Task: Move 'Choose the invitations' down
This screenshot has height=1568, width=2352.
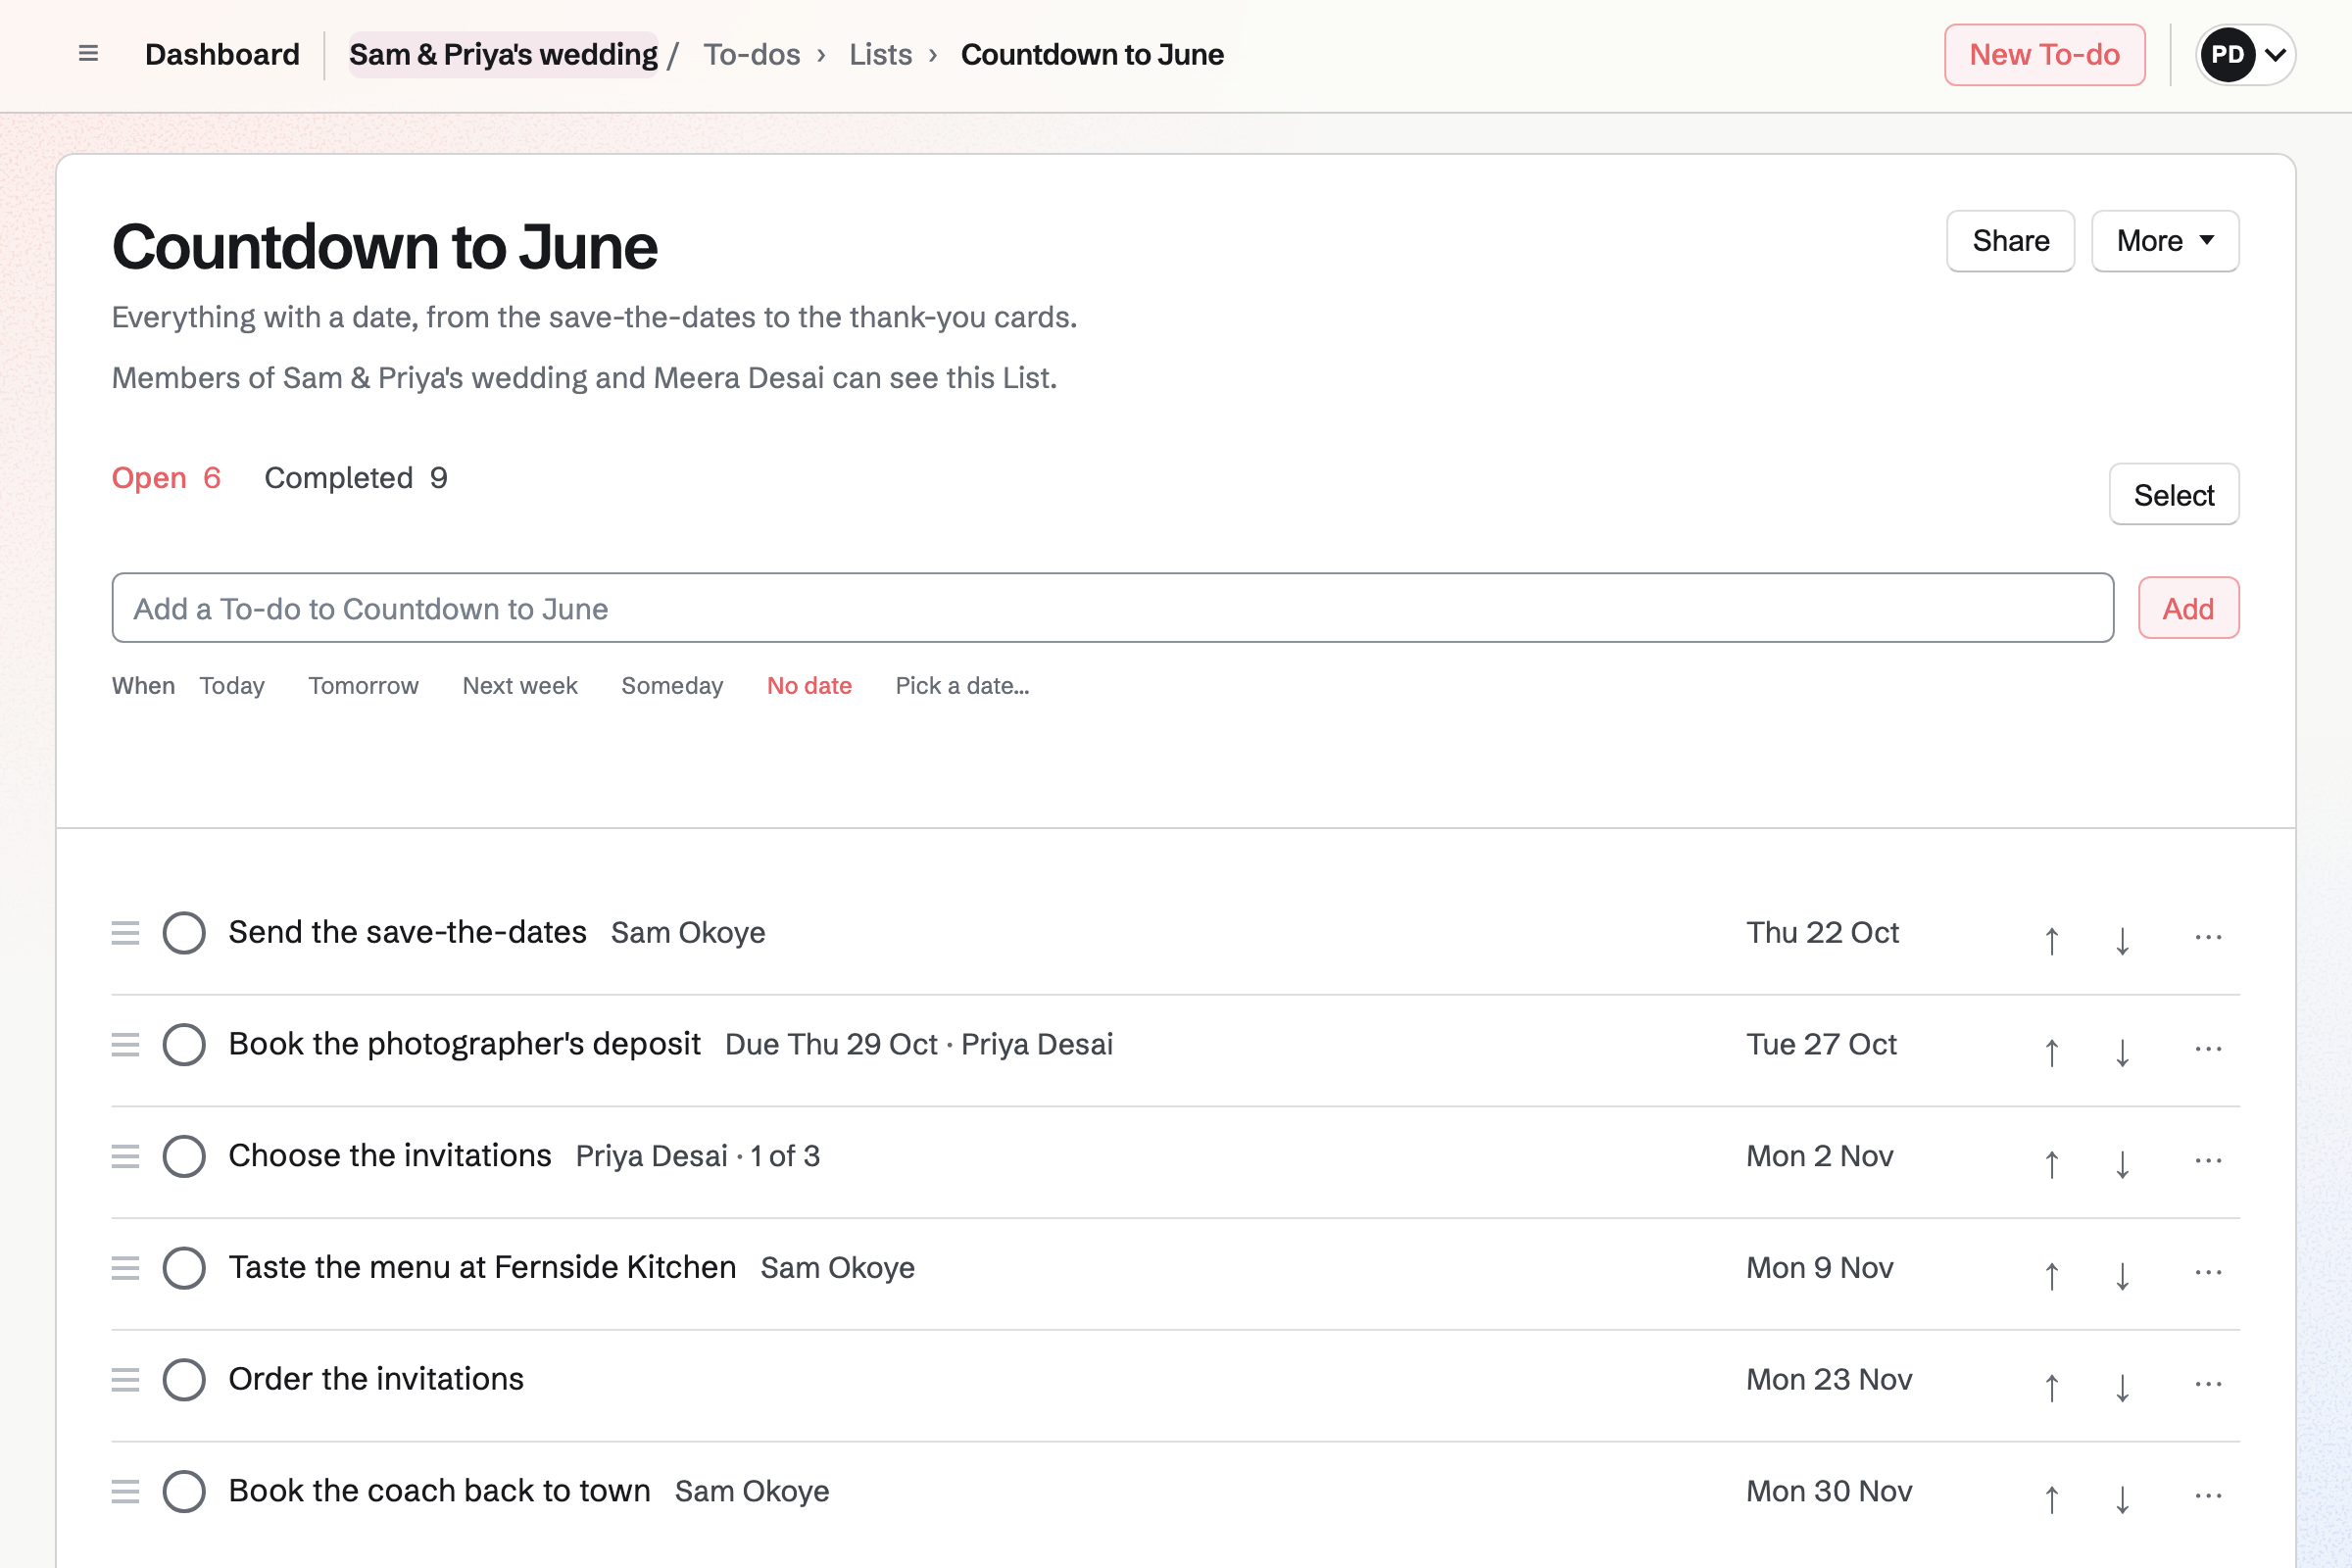Action: [2122, 1164]
